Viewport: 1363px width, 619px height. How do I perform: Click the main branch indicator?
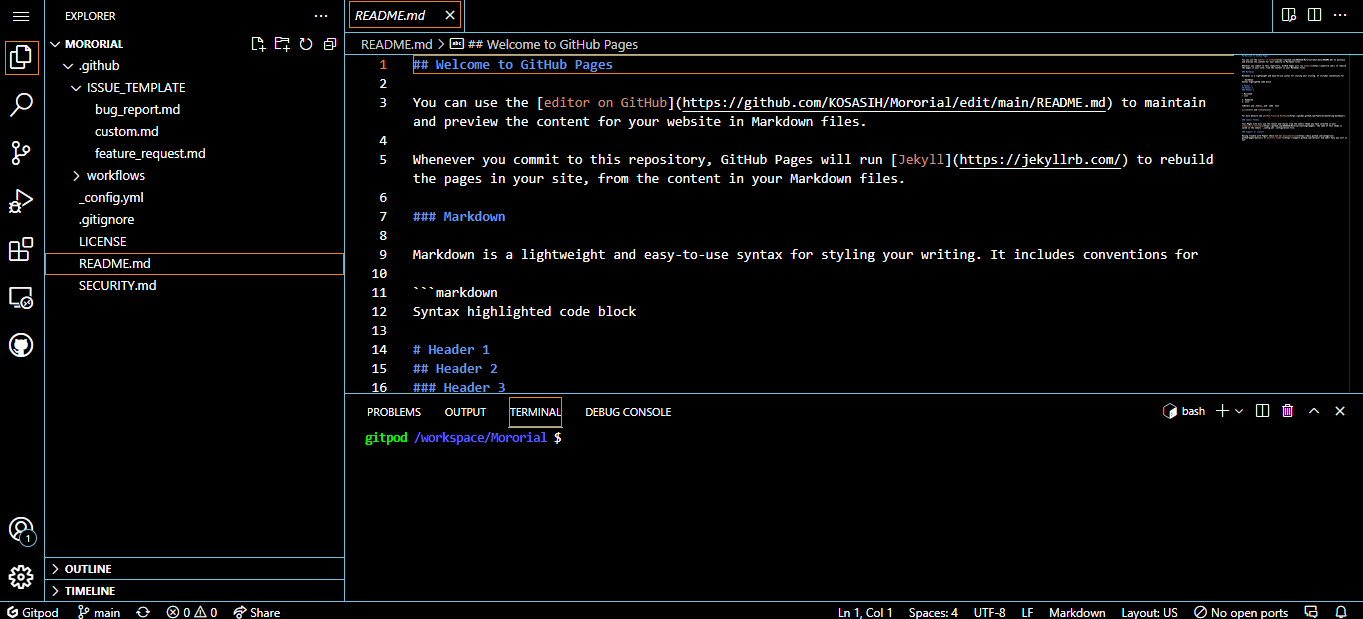pyautogui.click(x=99, y=612)
